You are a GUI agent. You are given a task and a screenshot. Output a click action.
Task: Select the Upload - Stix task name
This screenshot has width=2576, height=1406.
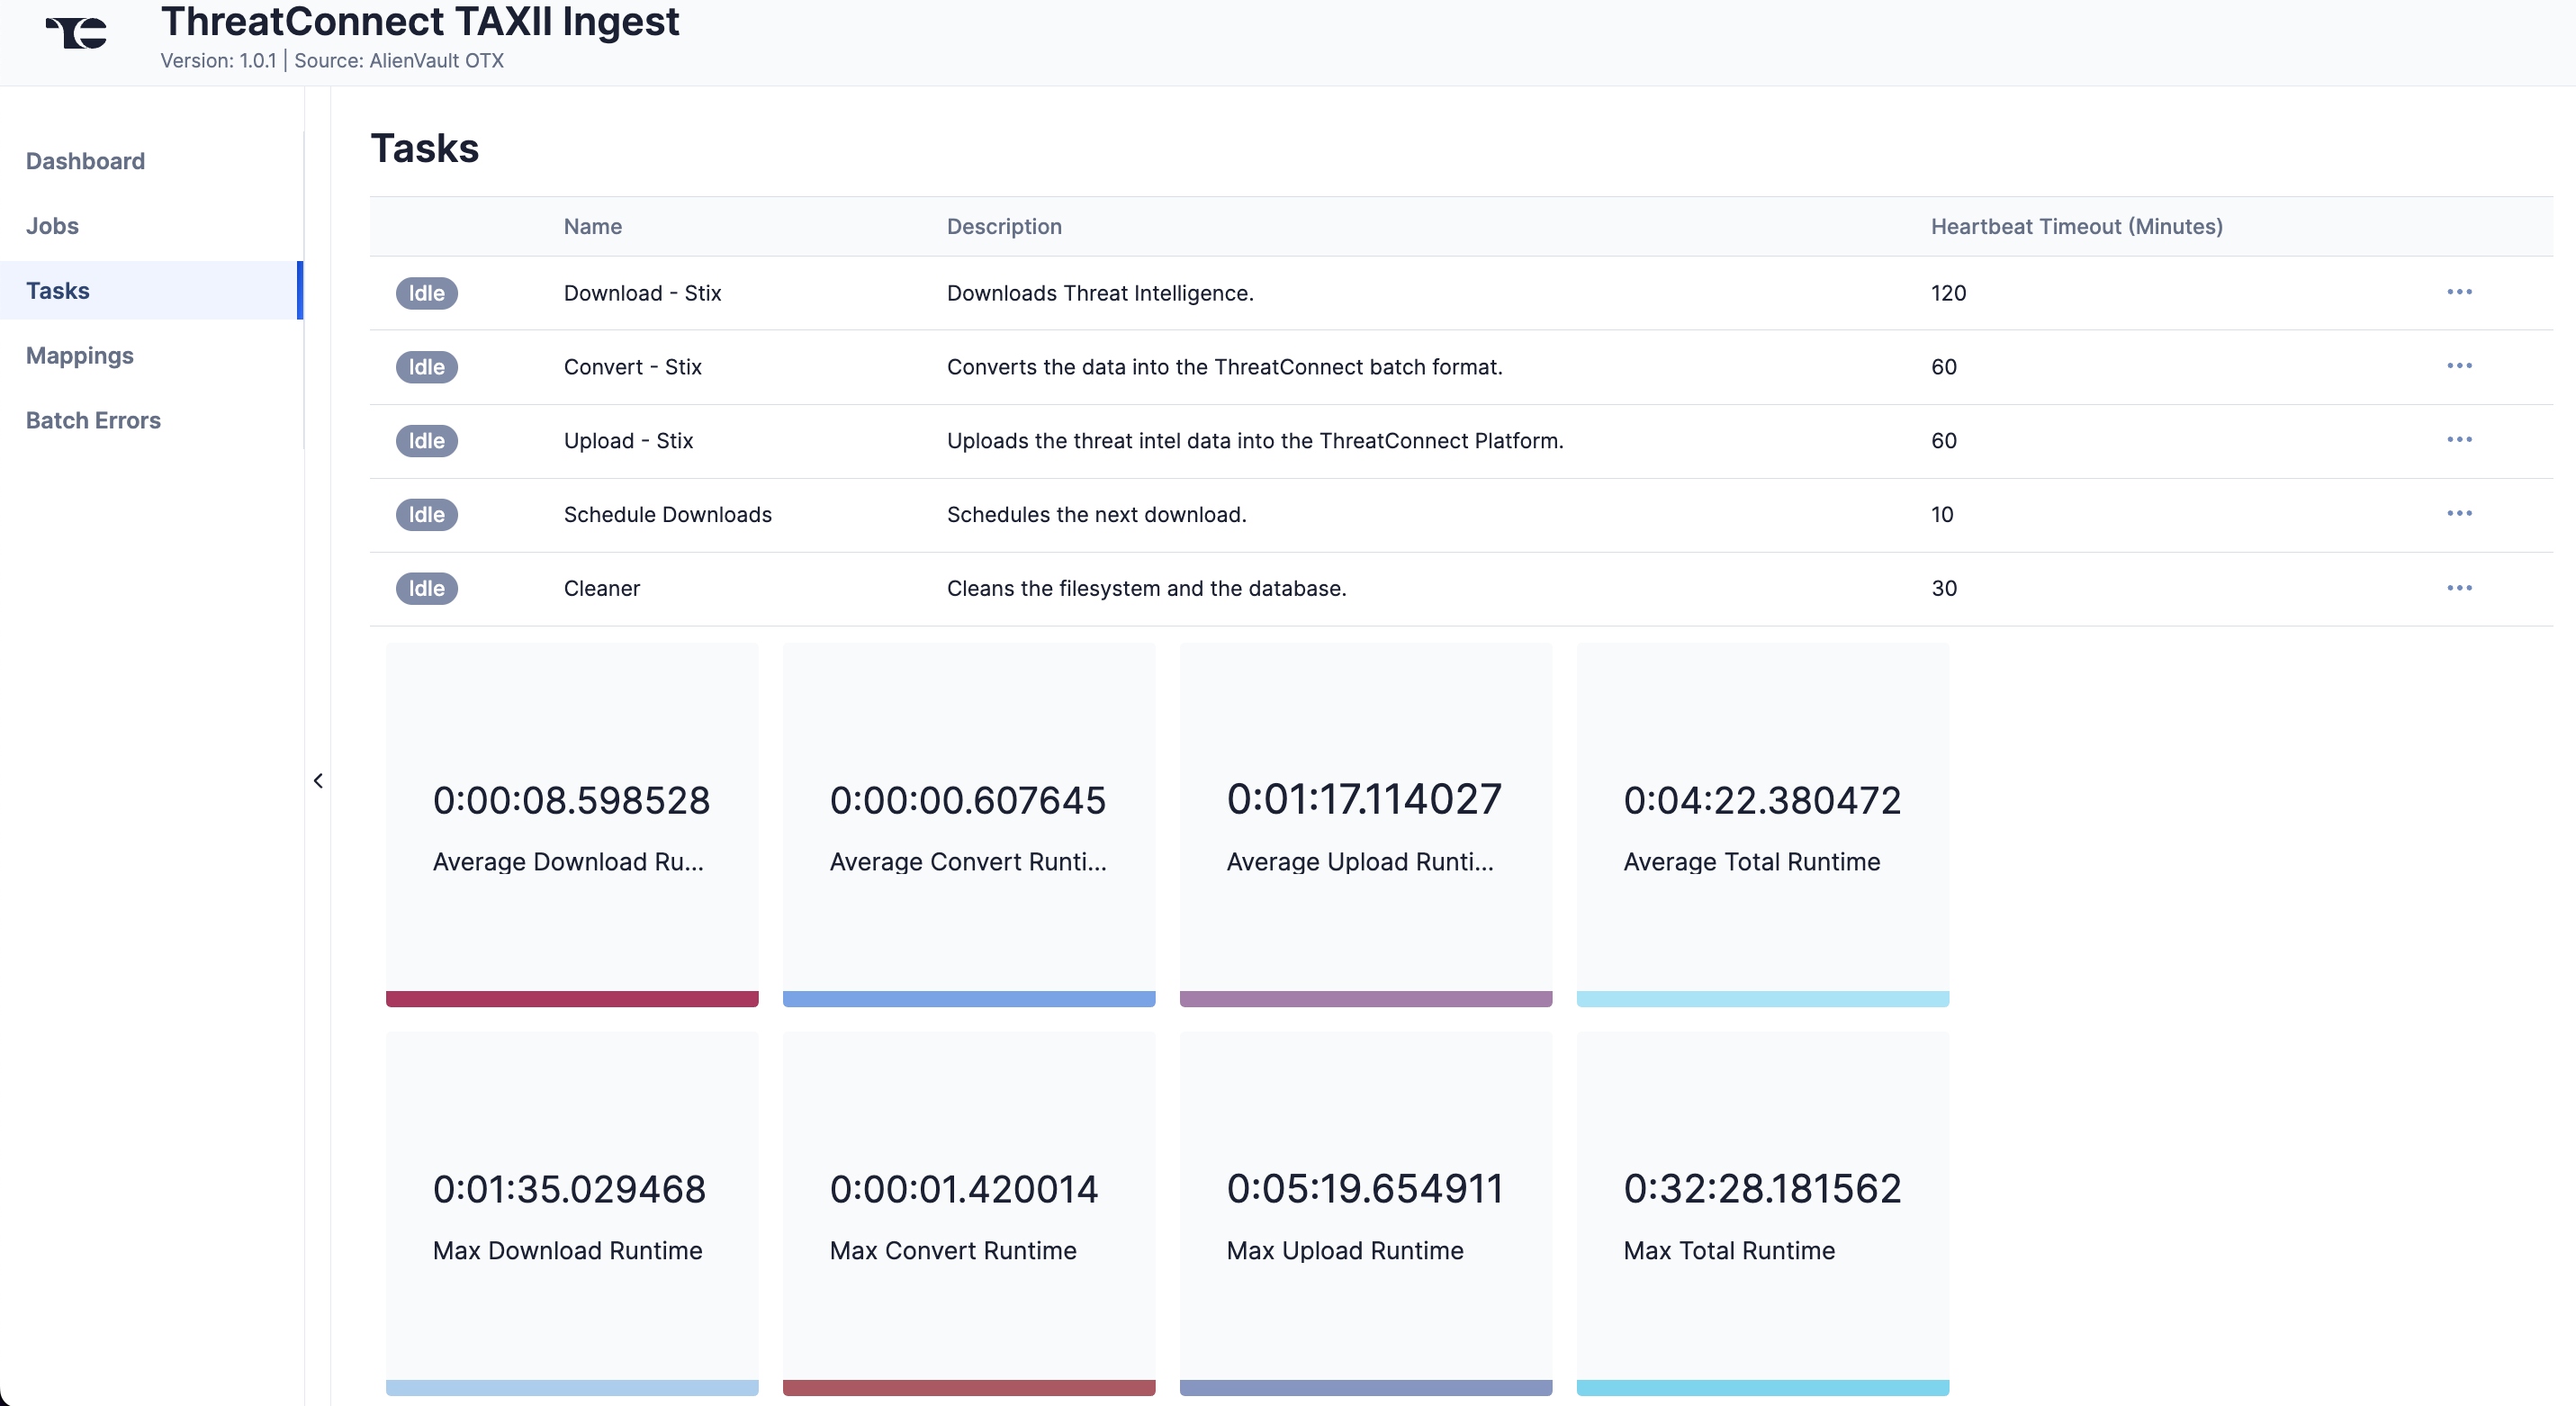pos(629,441)
